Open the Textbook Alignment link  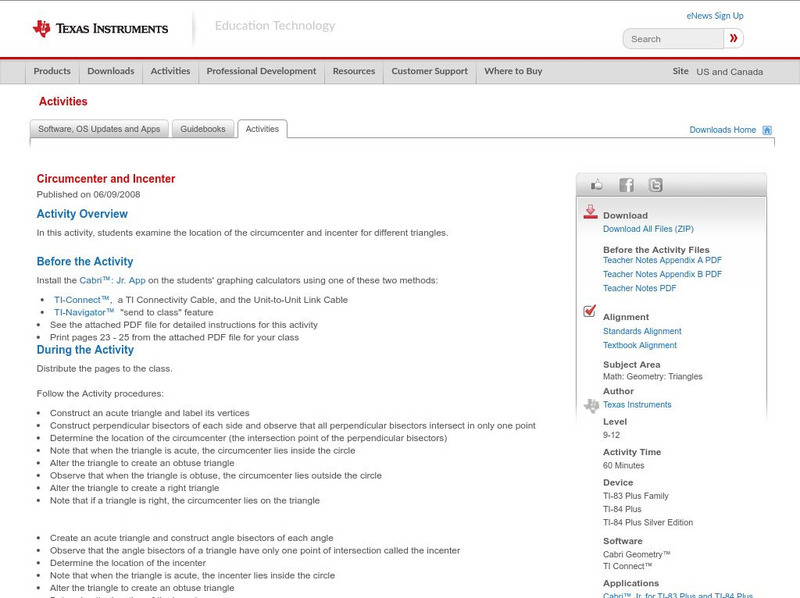pyautogui.click(x=640, y=345)
